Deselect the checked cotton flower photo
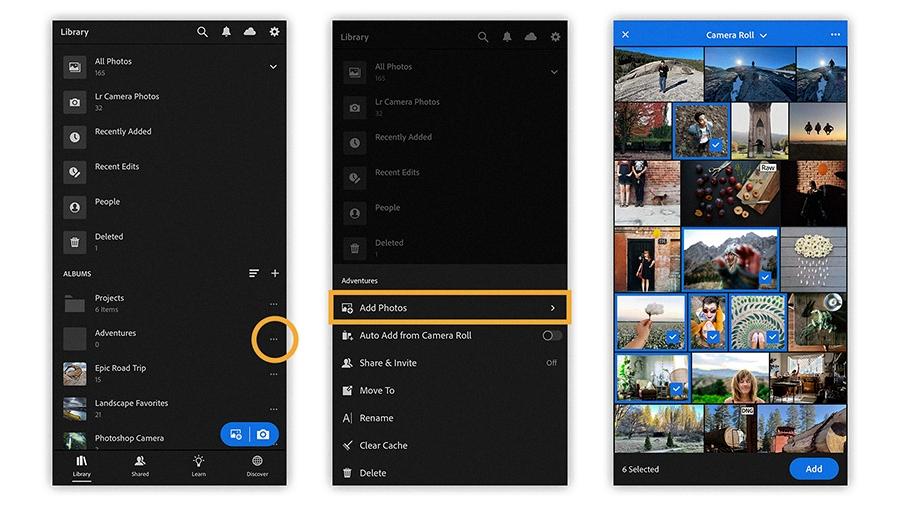This screenshot has height=506, width=900. click(x=650, y=322)
